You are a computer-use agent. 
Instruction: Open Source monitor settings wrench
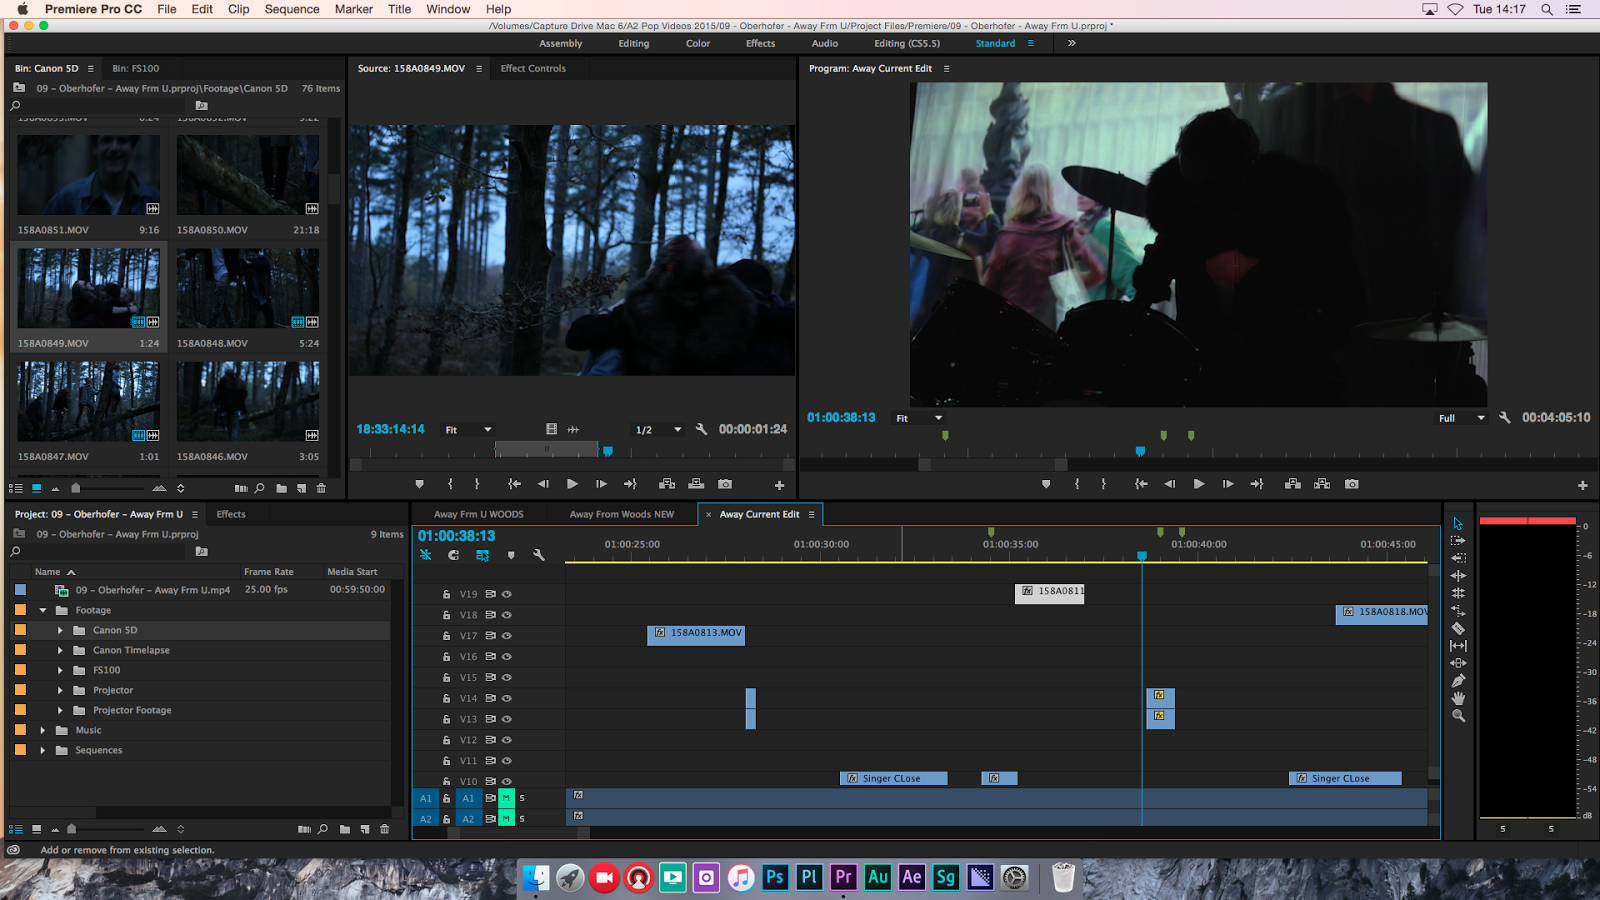click(701, 429)
